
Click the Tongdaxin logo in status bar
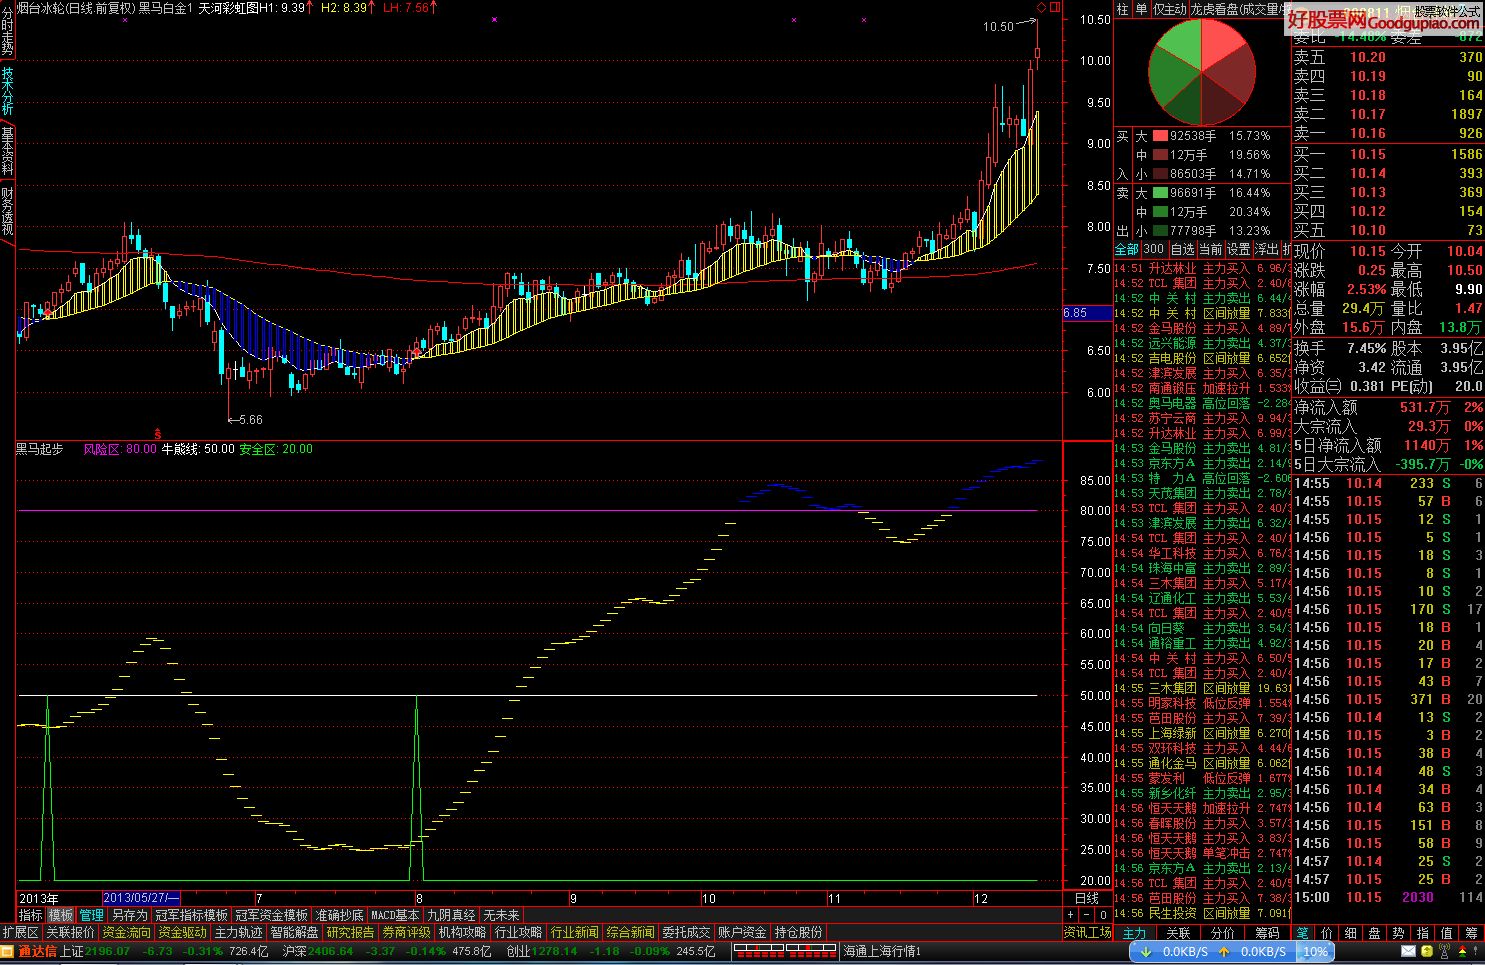[x=37, y=951]
